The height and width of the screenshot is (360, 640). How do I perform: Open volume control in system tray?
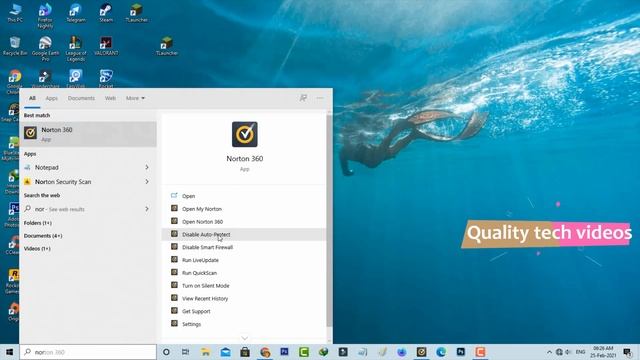point(568,352)
